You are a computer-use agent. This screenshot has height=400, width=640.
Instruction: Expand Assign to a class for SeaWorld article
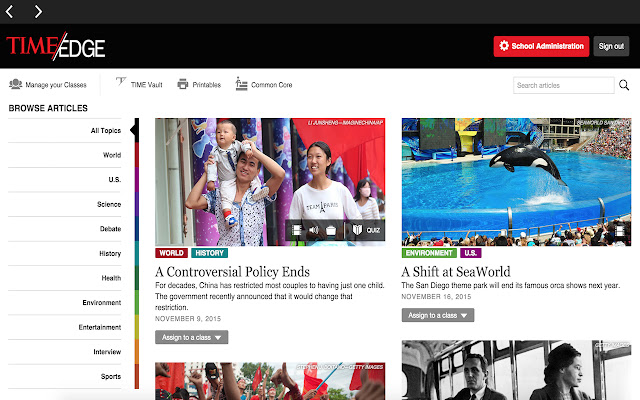click(438, 315)
